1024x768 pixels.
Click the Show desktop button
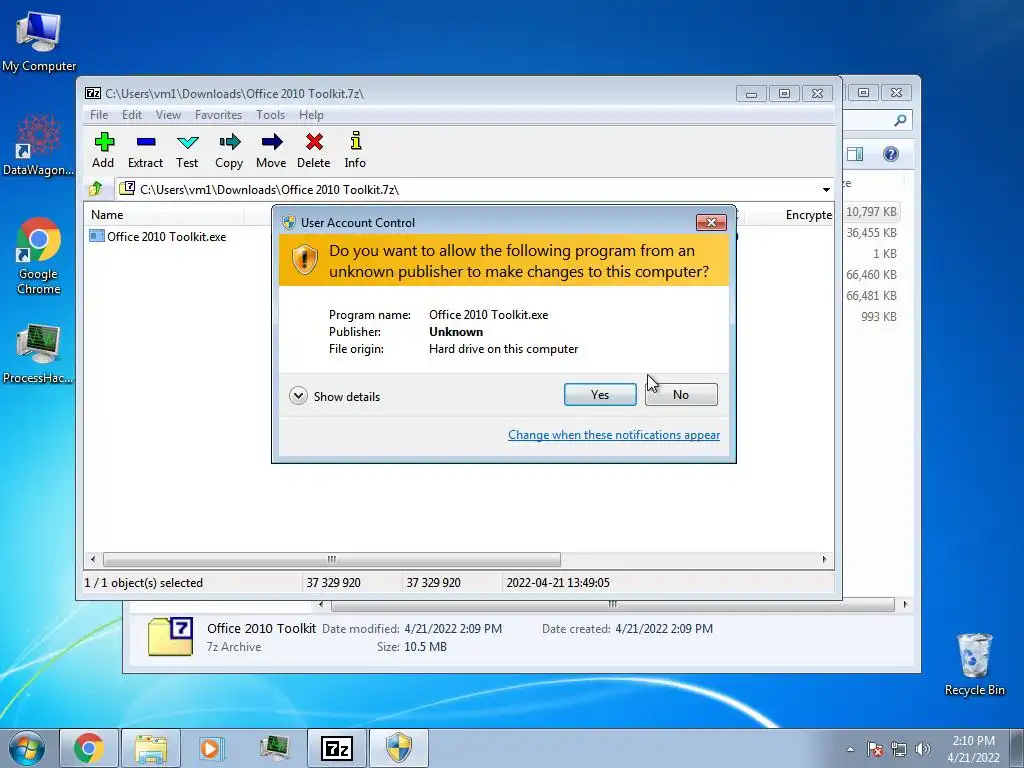click(x=1017, y=748)
